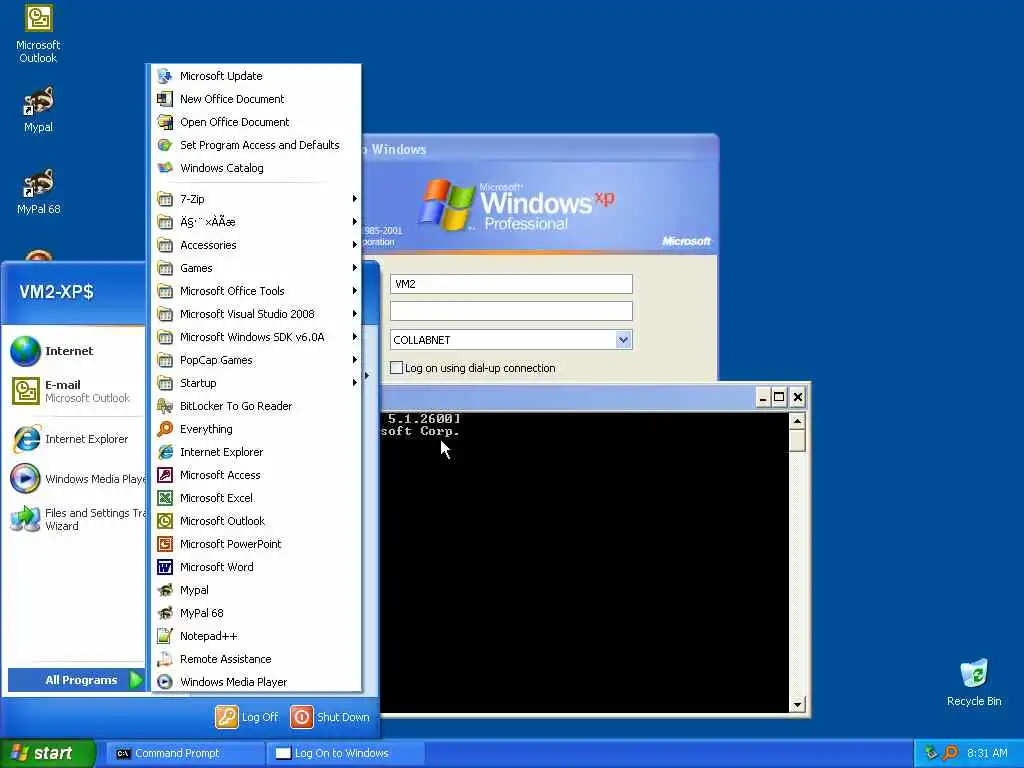Click the Safely Remove Hardware tray icon

point(931,753)
